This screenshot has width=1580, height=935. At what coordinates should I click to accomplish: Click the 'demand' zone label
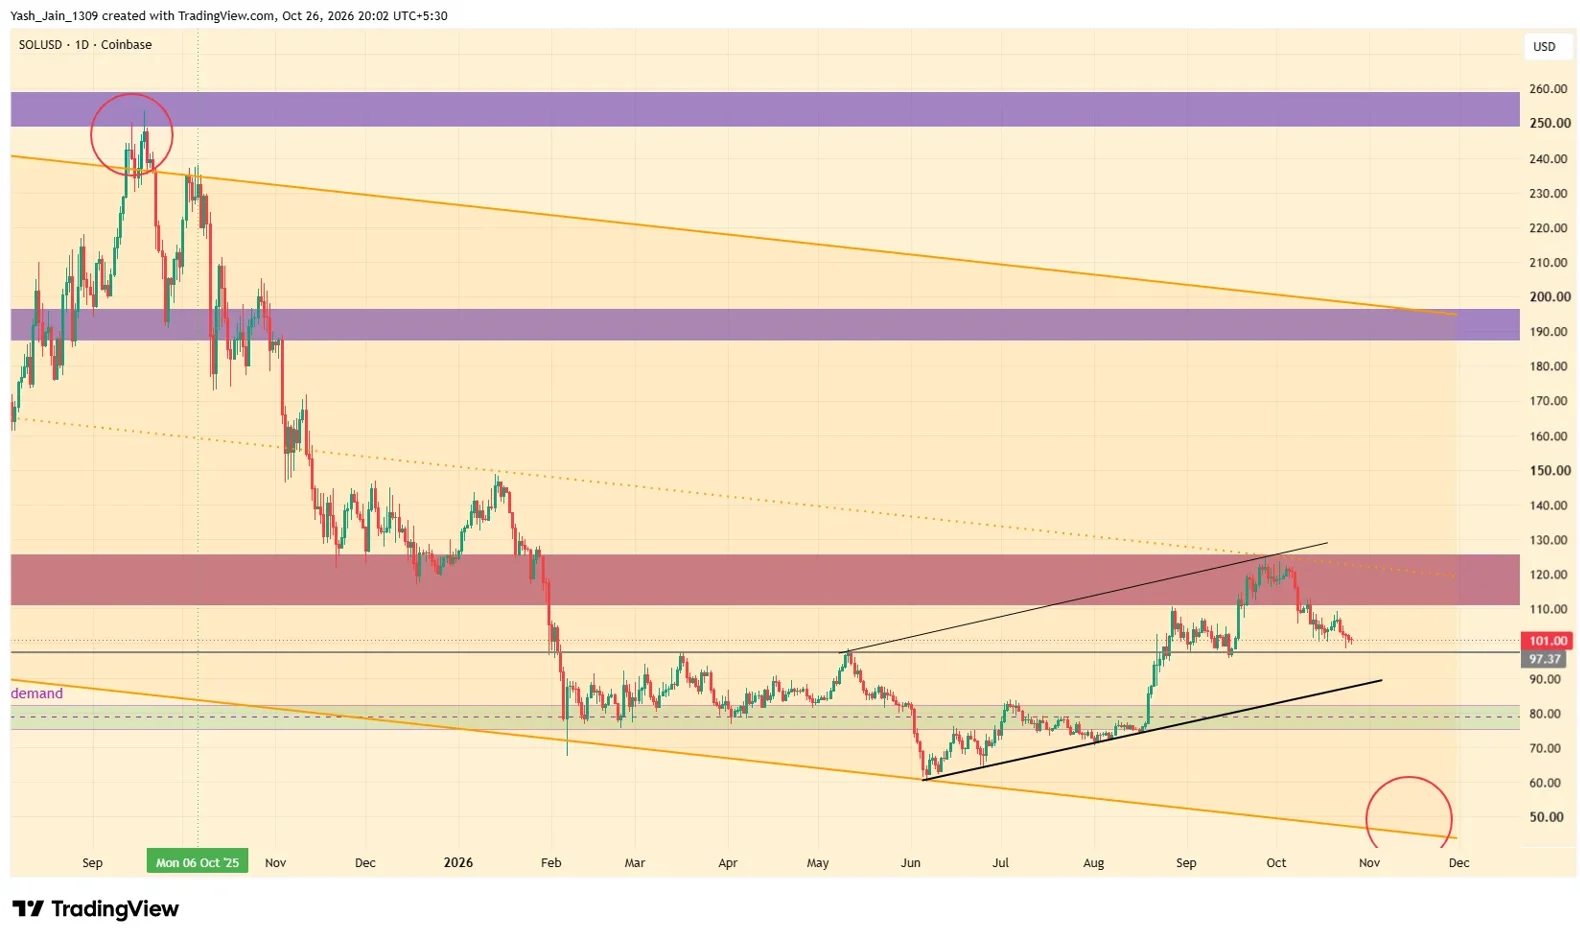(x=37, y=693)
